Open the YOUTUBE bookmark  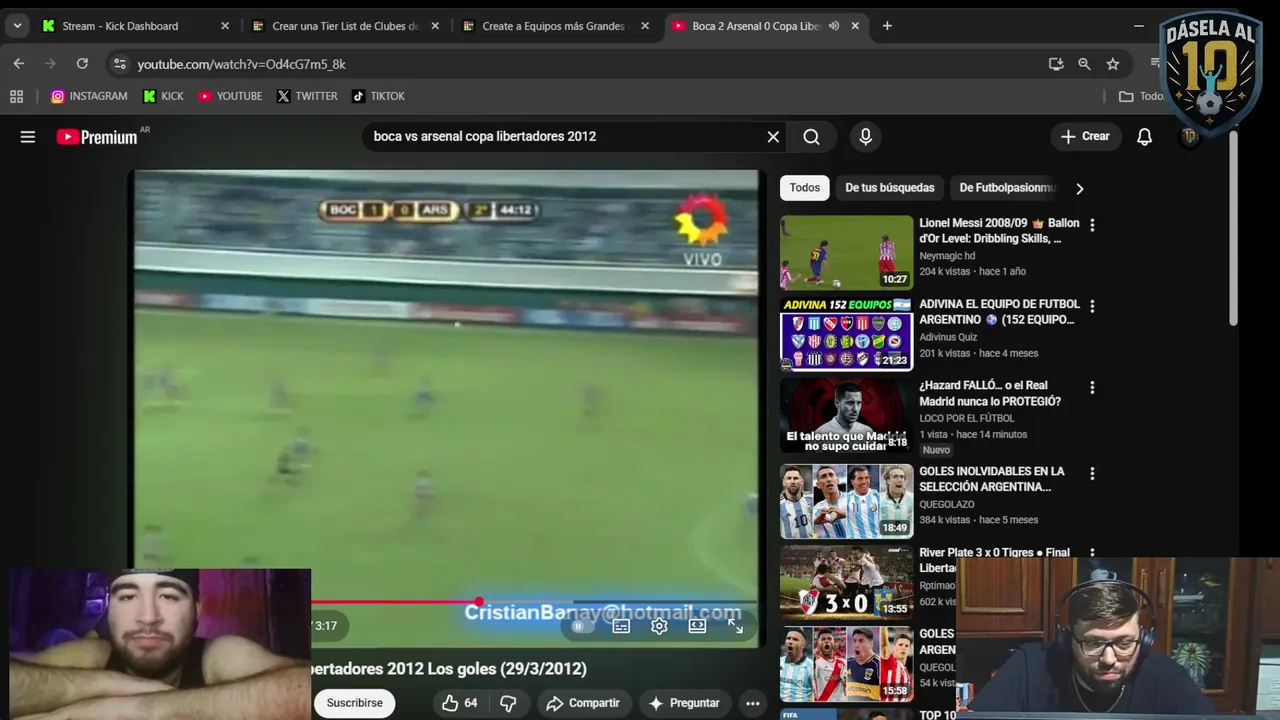[230, 96]
